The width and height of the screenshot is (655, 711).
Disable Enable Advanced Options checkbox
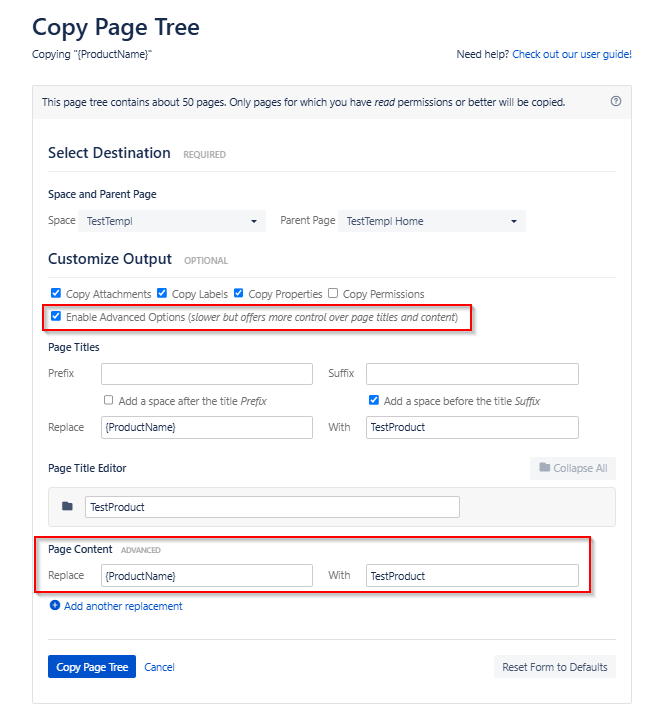(56, 316)
